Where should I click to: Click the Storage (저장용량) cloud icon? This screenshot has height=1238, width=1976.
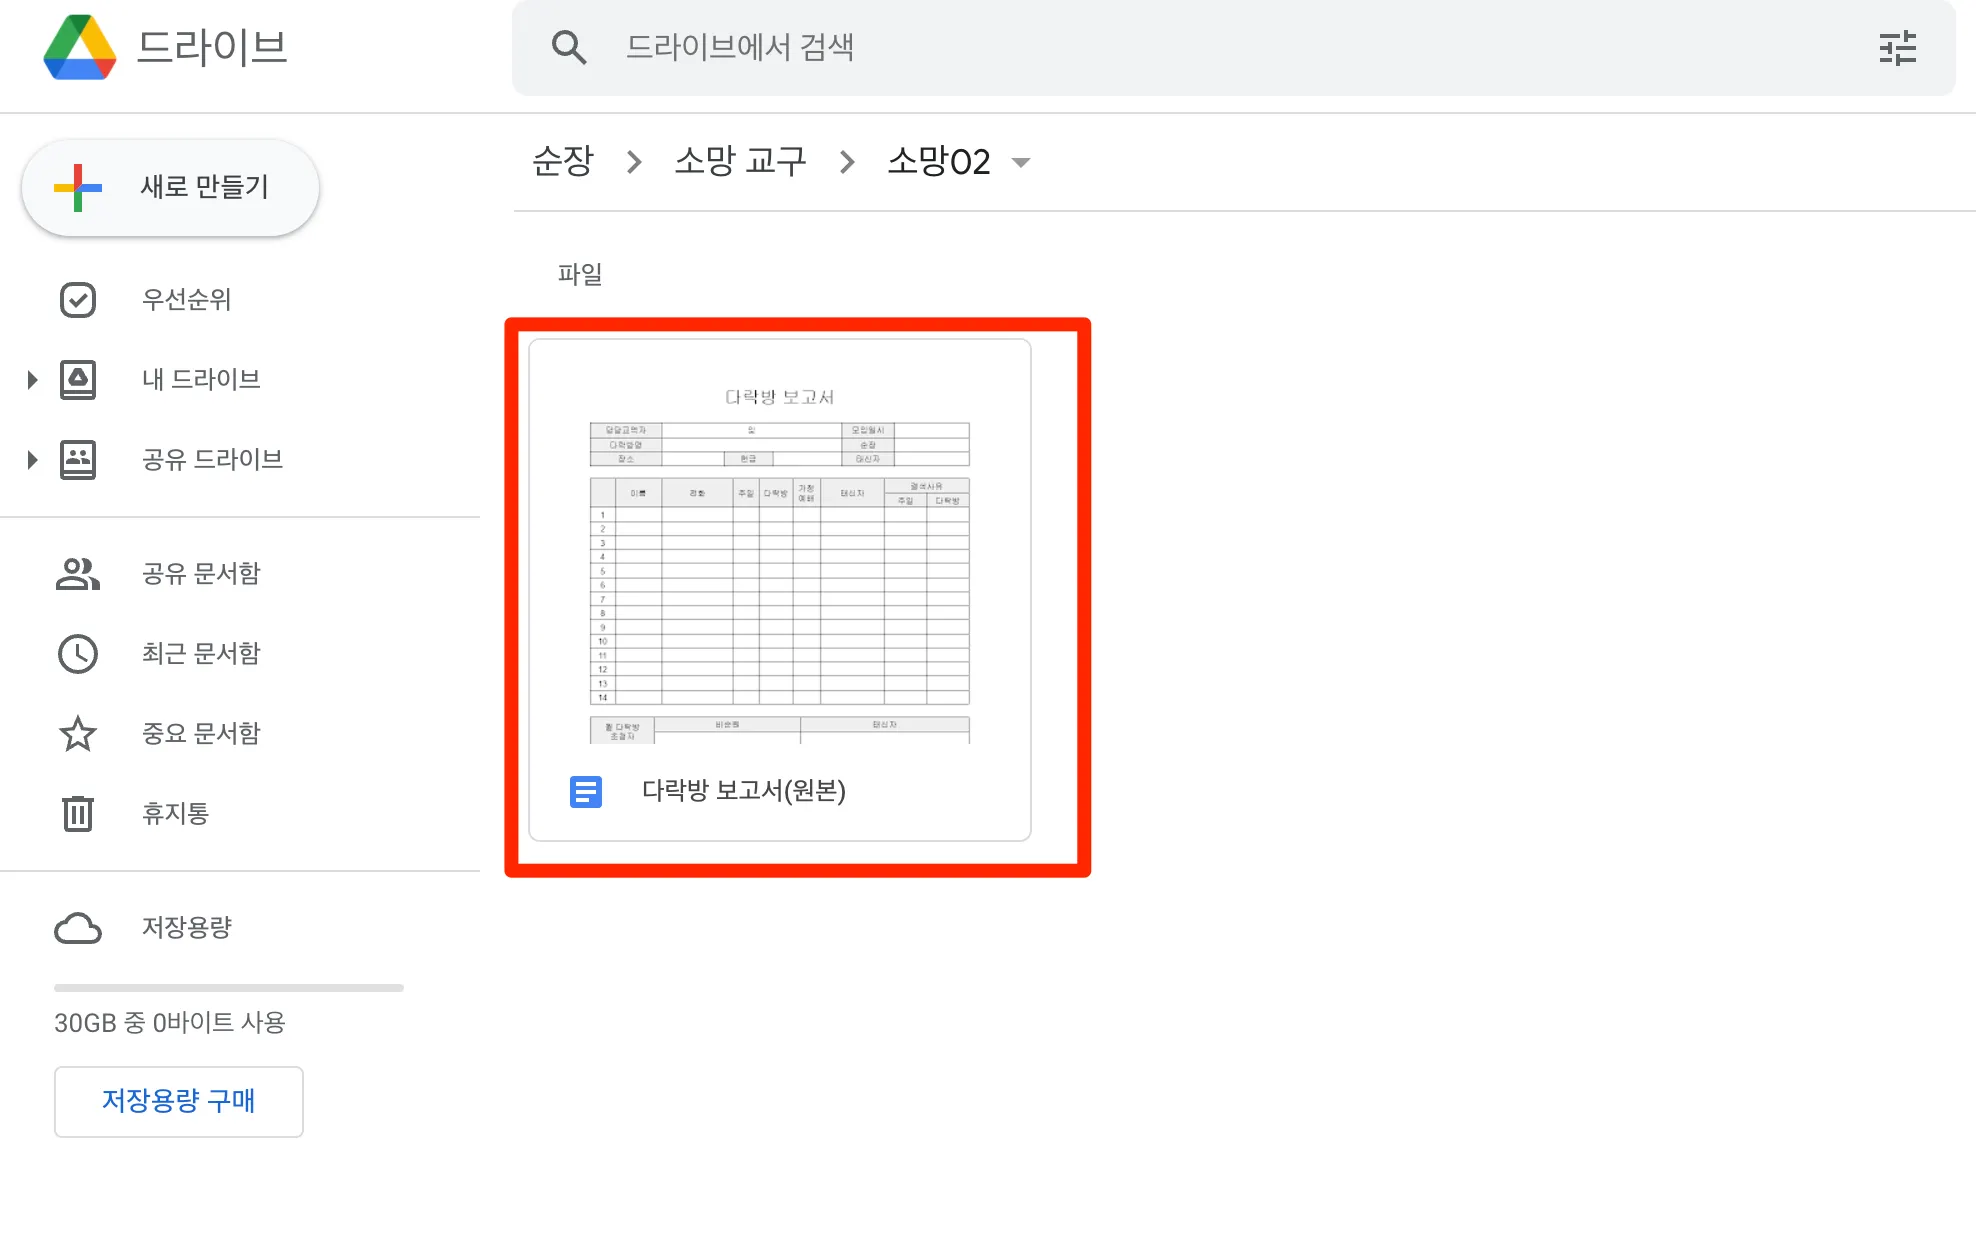tap(78, 928)
